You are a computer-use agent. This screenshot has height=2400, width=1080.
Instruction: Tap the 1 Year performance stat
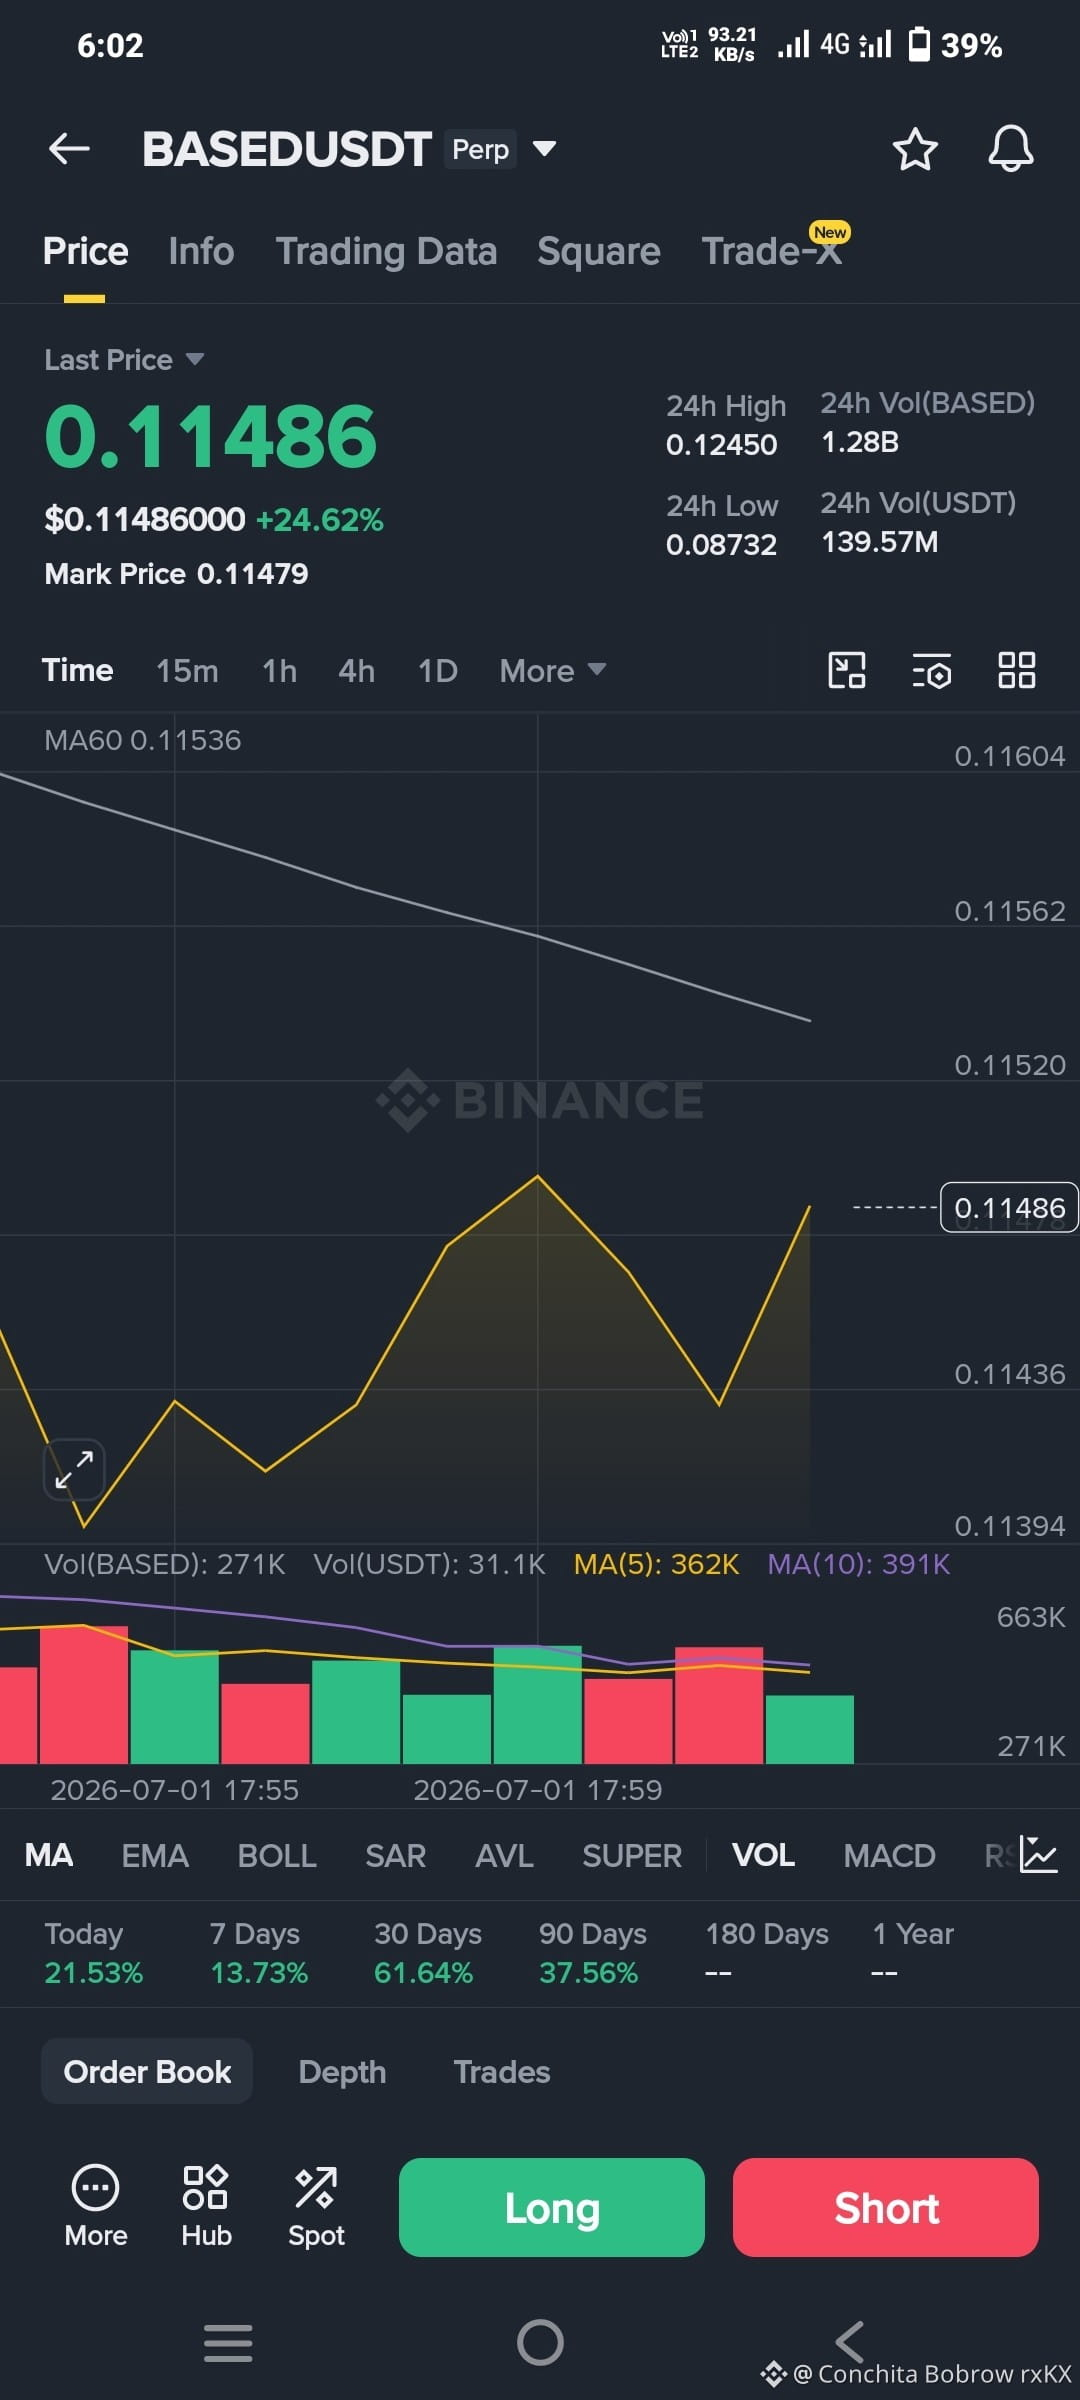point(913,1953)
